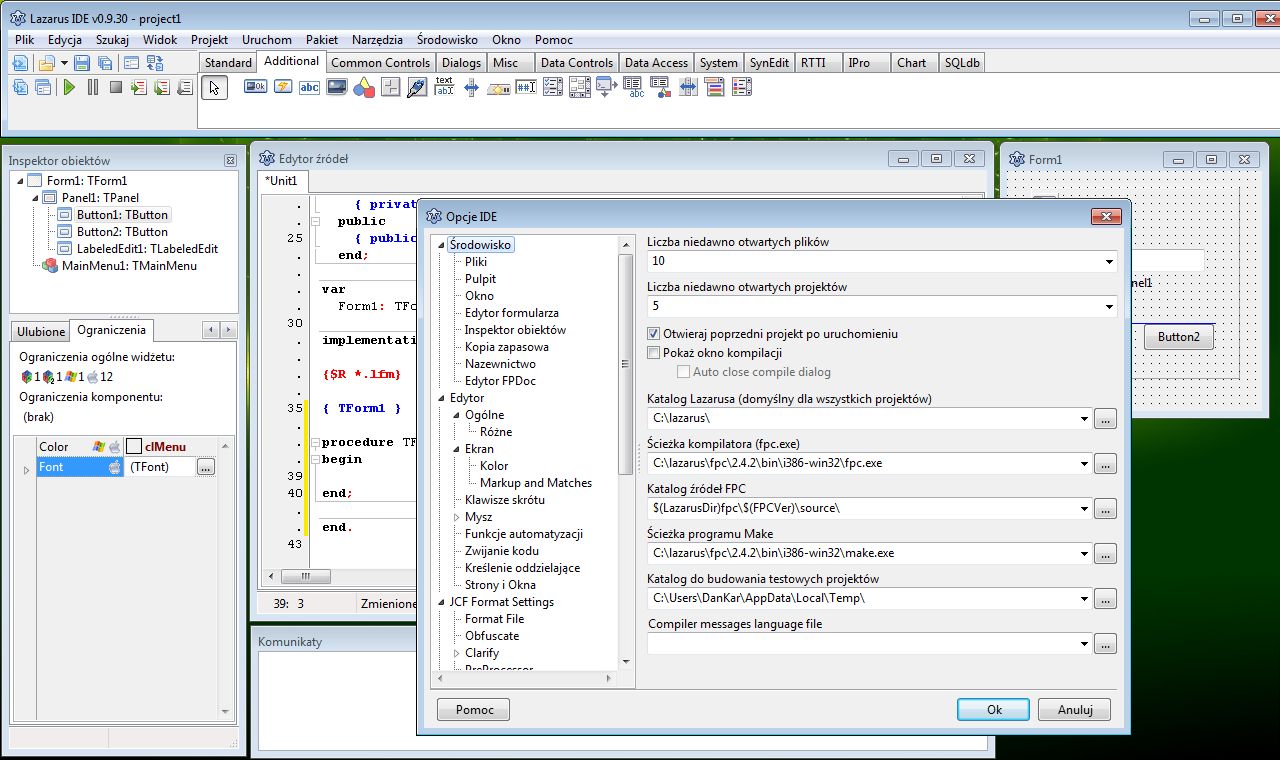This screenshot has height=760, width=1280.
Task: Open the compiler messages language file dropdown
Action: 1083,644
